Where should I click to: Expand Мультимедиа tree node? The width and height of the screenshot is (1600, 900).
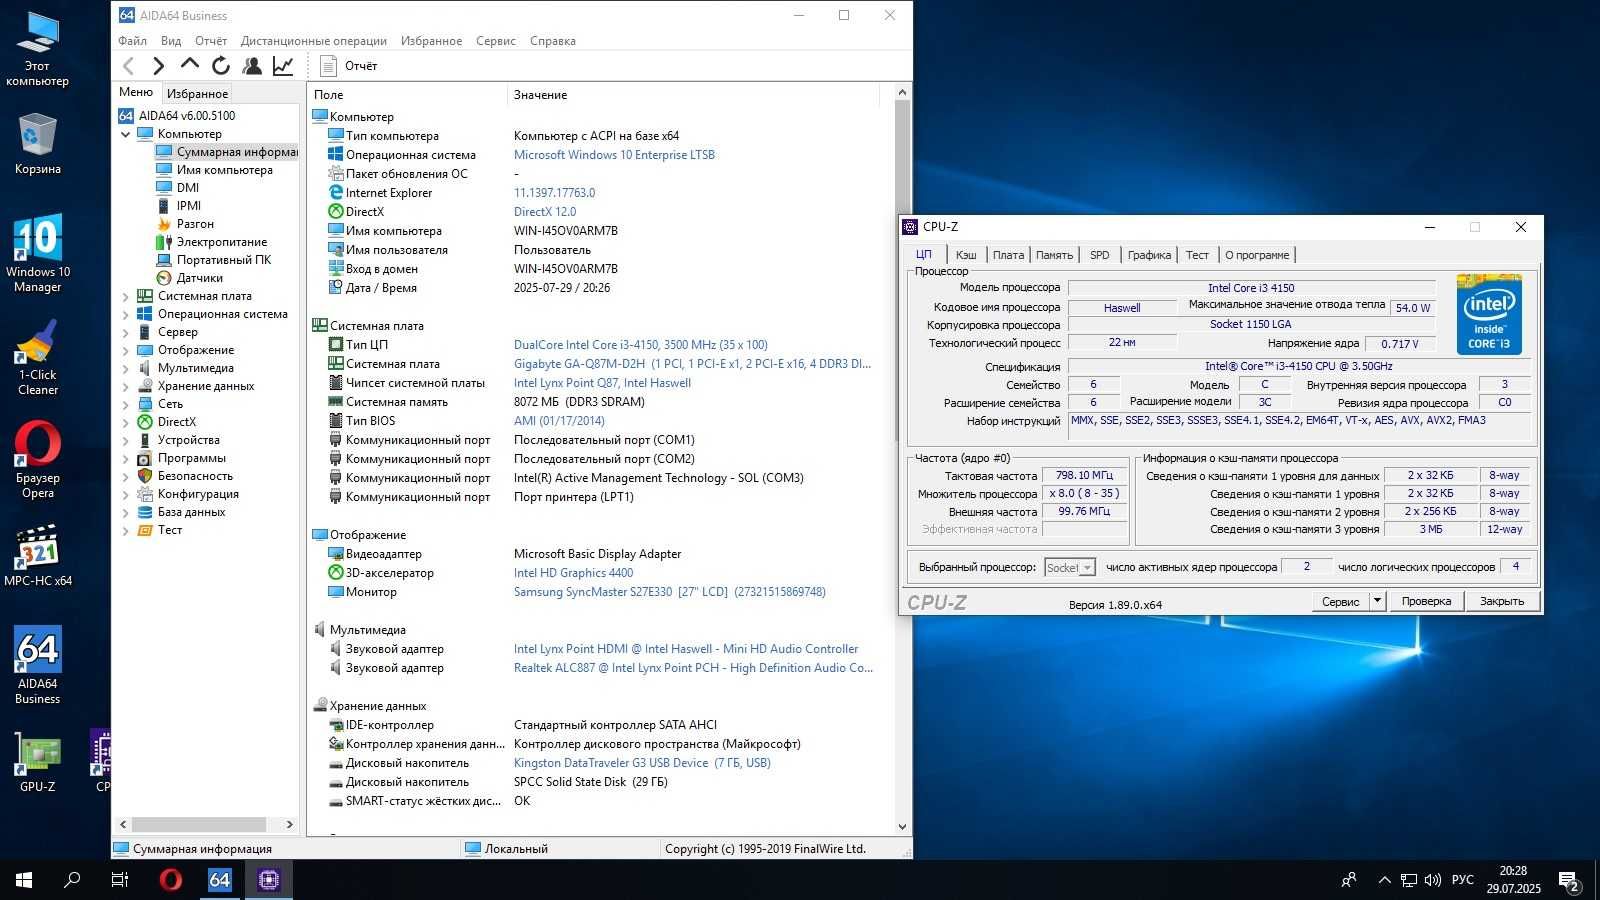tap(126, 368)
